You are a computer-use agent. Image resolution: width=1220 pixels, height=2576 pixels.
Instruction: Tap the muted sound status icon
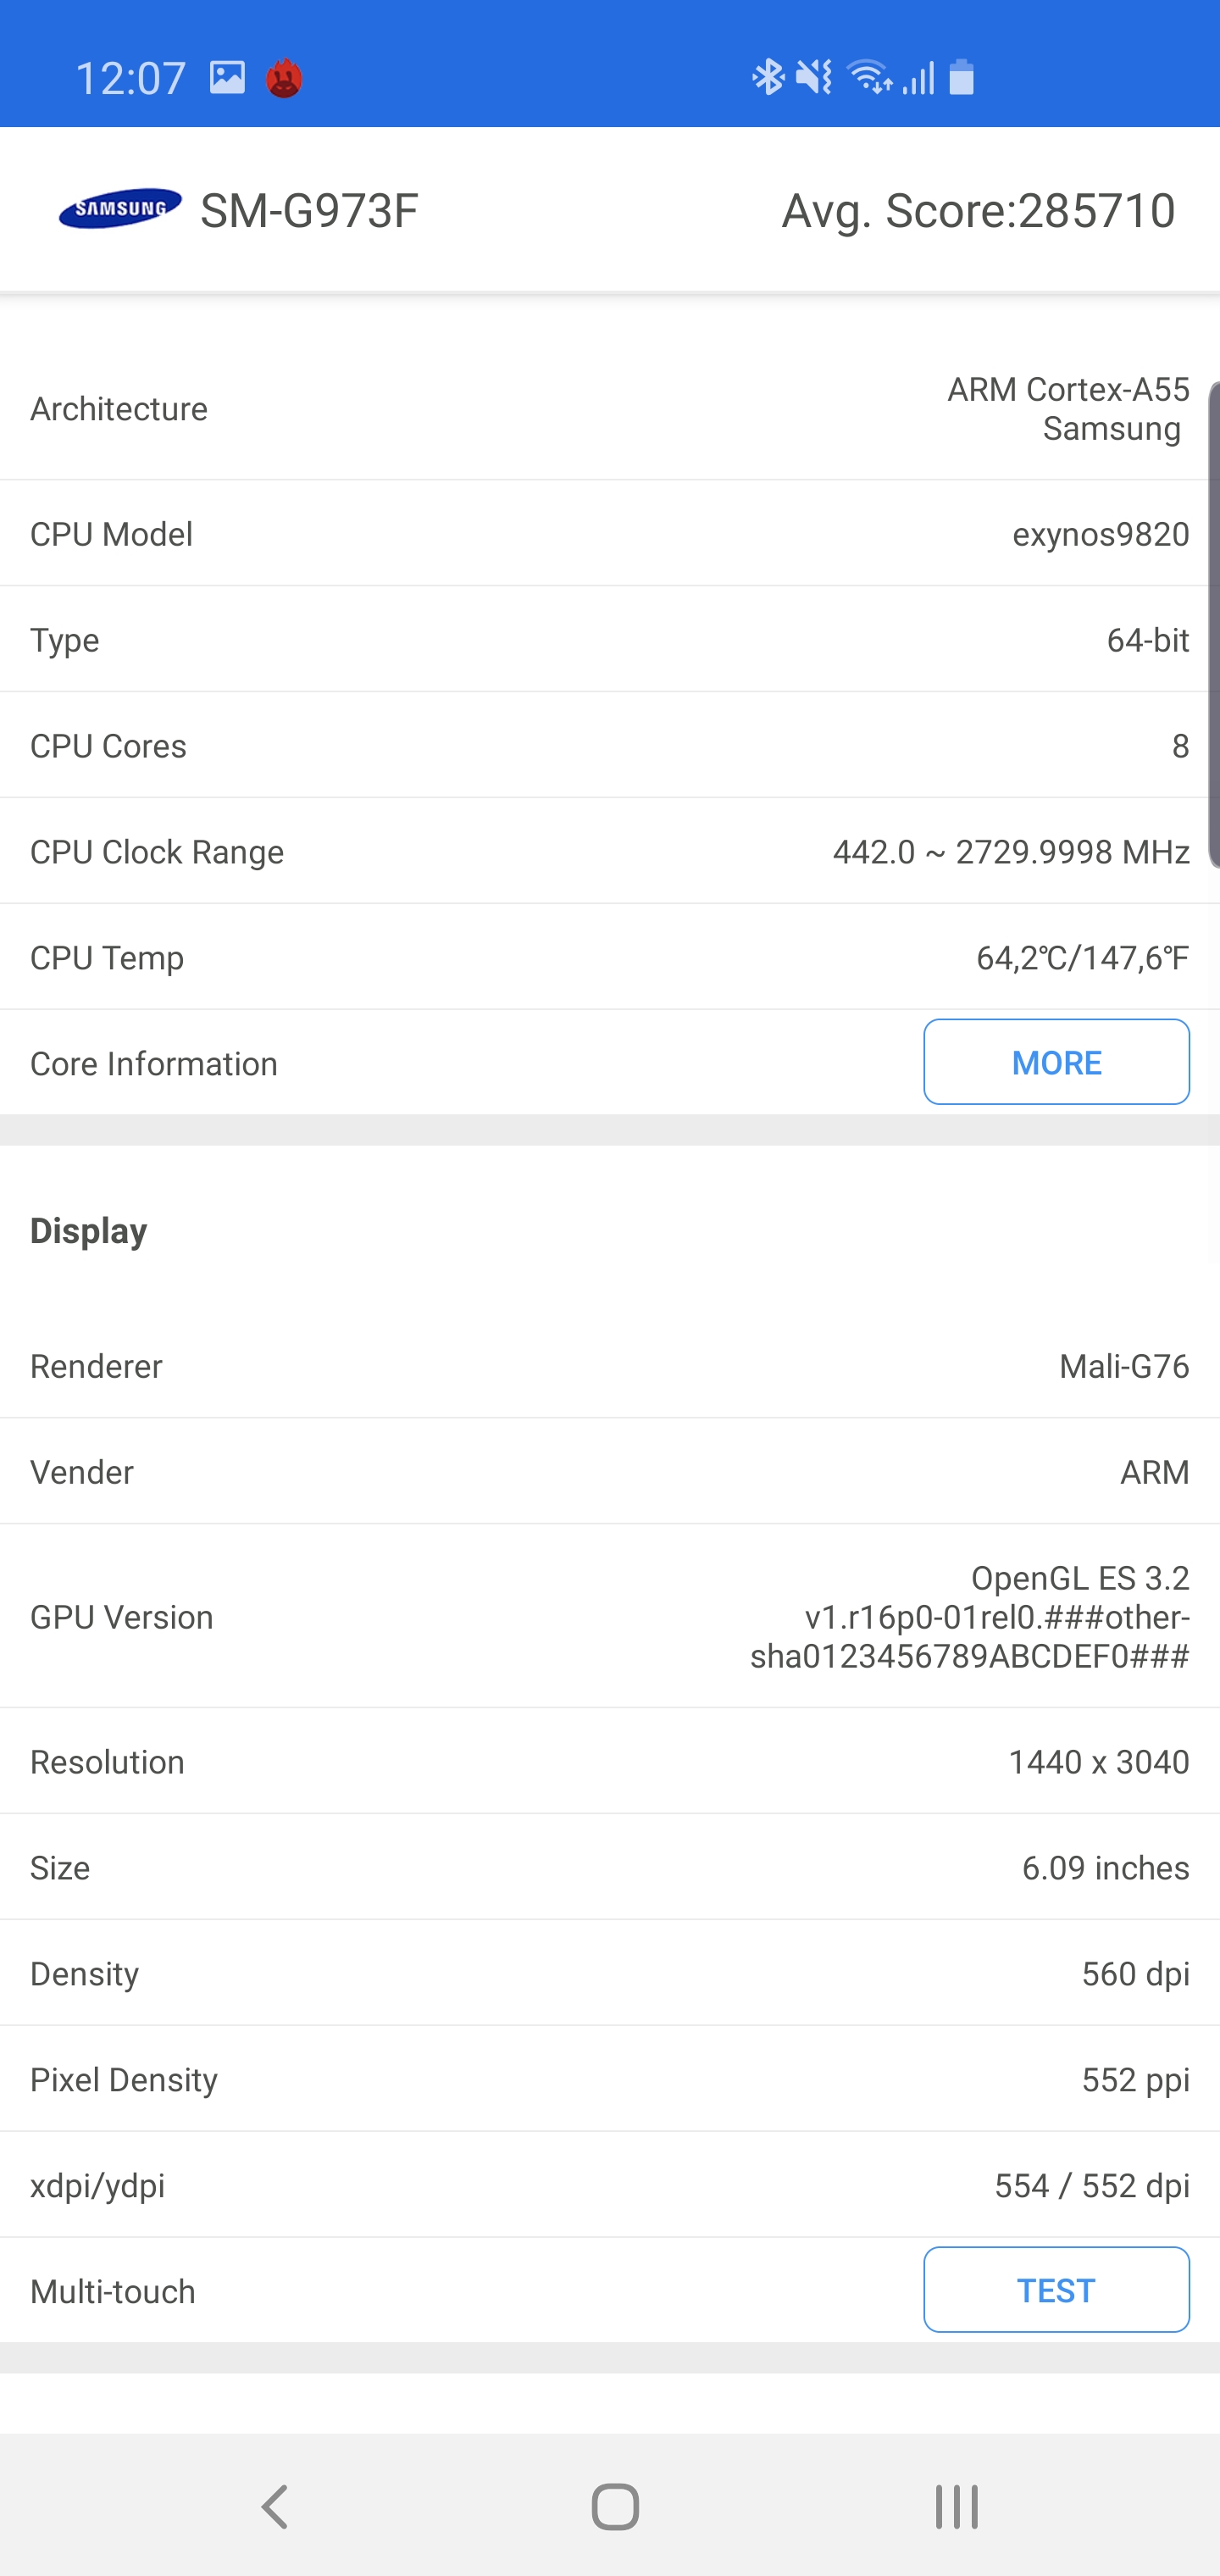coord(814,77)
